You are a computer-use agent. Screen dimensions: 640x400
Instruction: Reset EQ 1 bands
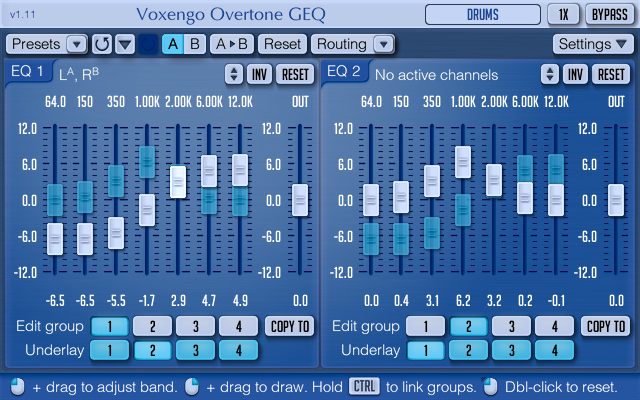[295, 74]
